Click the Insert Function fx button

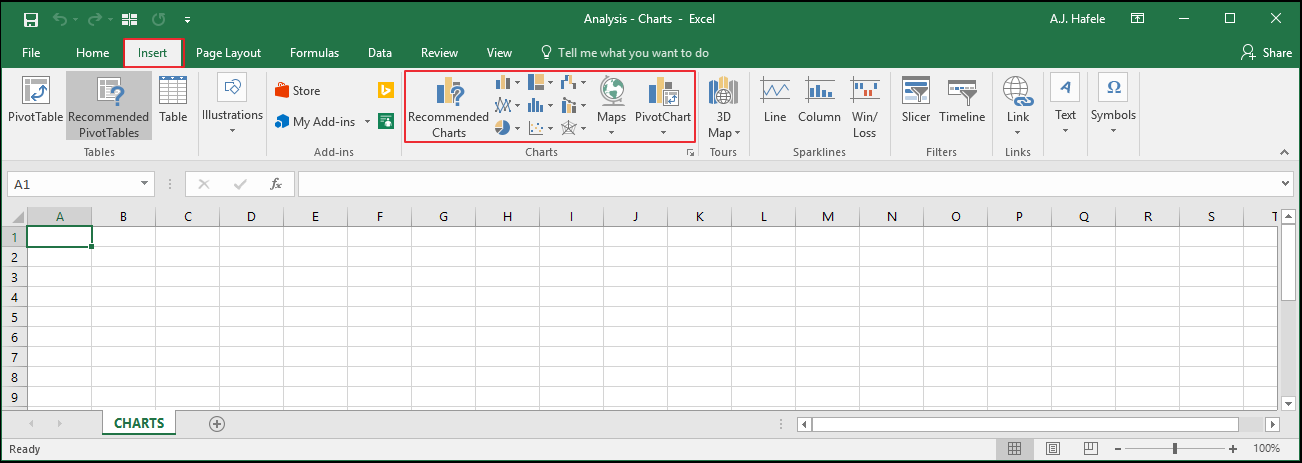point(276,184)
